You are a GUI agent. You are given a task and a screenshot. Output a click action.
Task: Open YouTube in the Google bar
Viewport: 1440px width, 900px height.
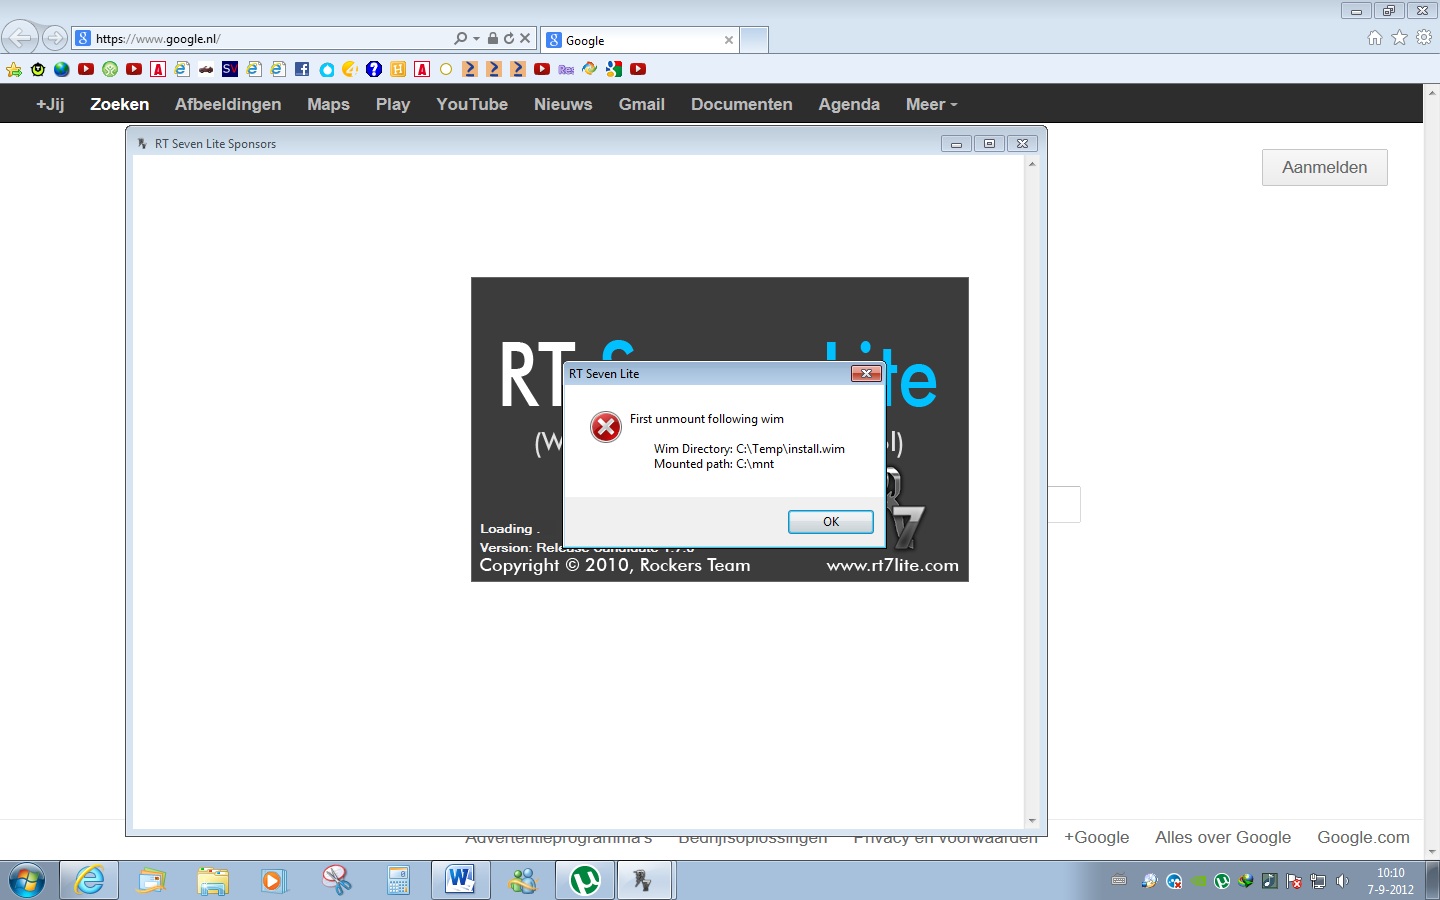(472, 104)
